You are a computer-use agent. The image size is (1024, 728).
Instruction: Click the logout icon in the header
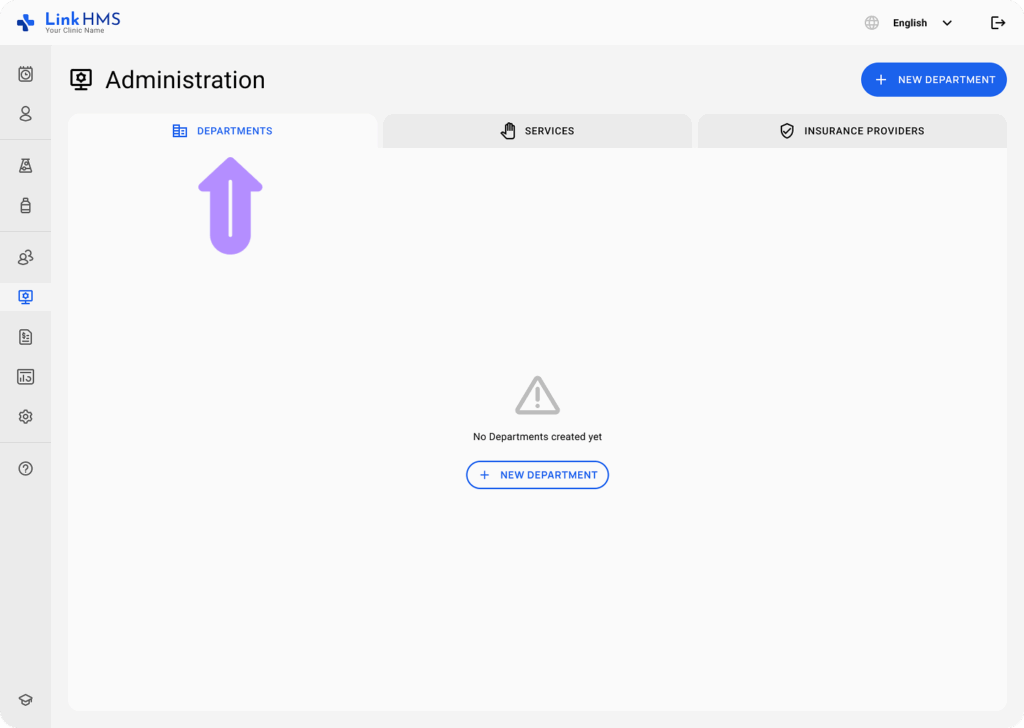[997, 23]
